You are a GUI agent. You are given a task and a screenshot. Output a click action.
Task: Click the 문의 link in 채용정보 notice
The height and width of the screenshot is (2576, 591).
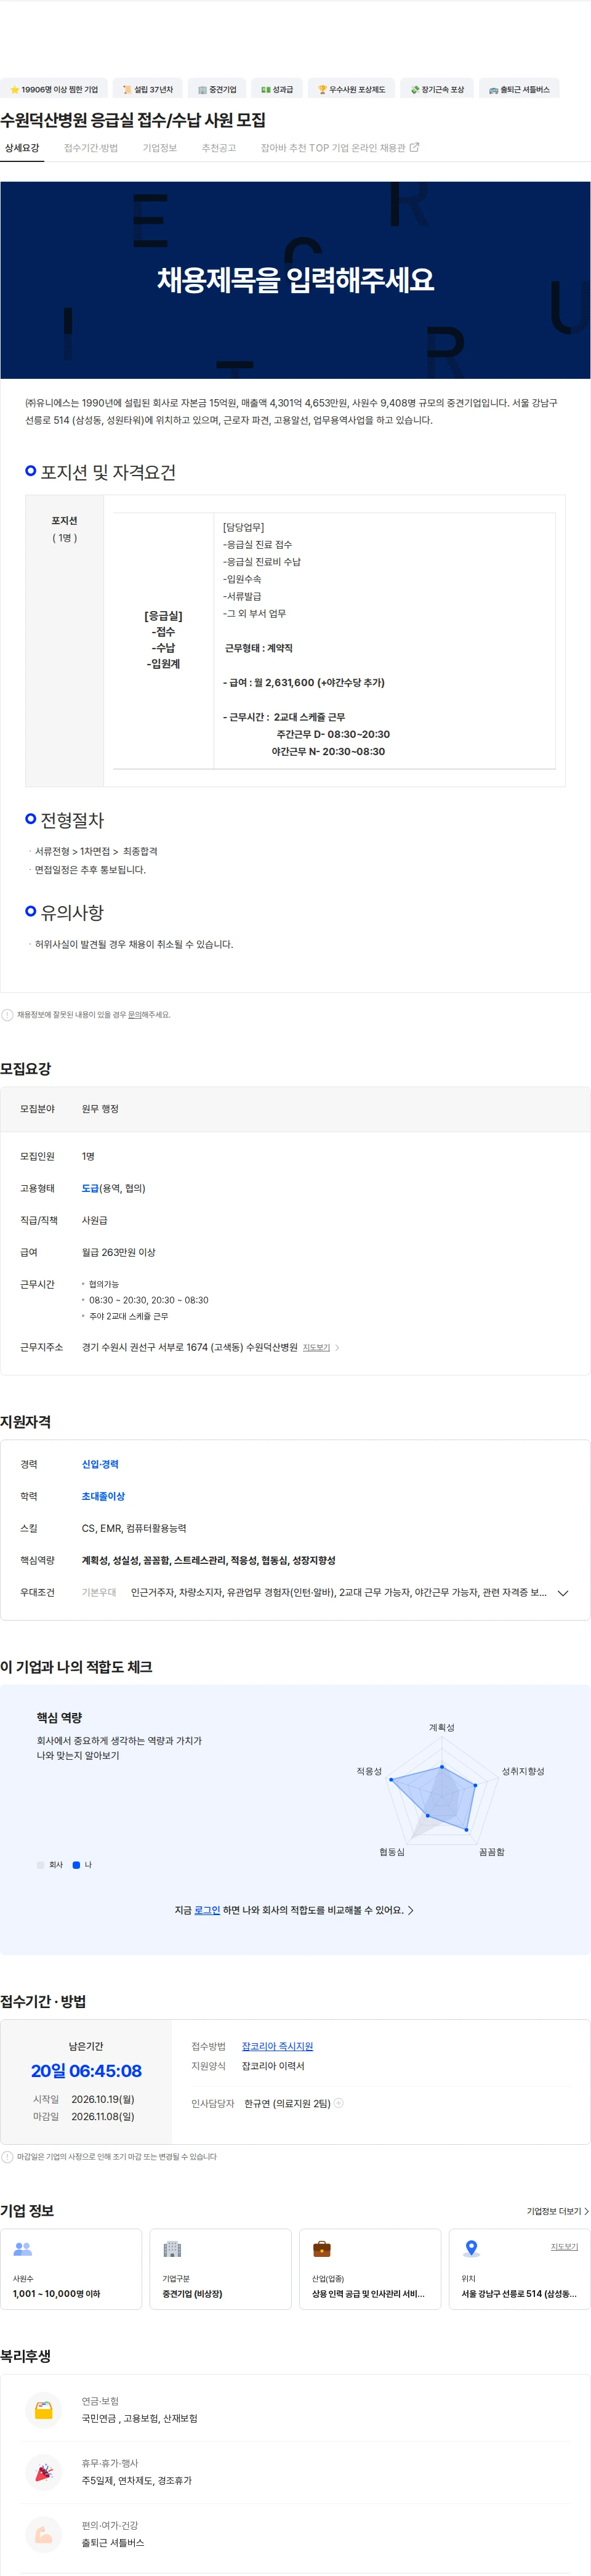point(134,1015)
